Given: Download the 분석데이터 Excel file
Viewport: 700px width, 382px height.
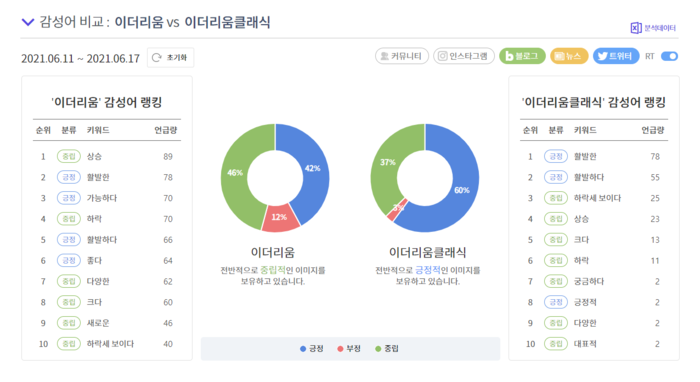Looking at the screenshot, I should 653,28.
